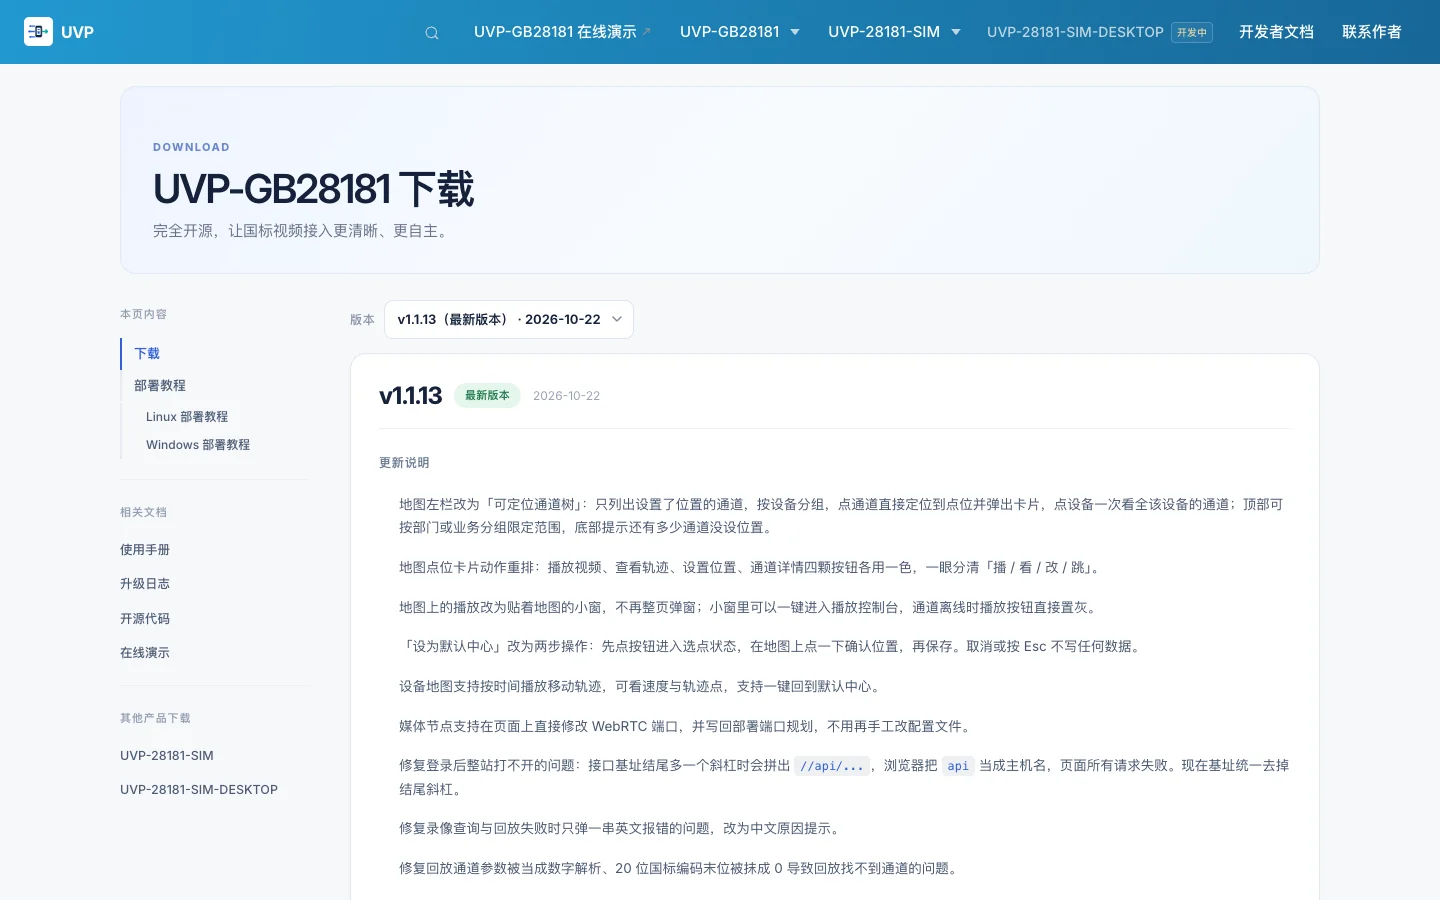
Task: Expand the UVP-GB28181 nav dropdown
Action: tap(740, 32)
